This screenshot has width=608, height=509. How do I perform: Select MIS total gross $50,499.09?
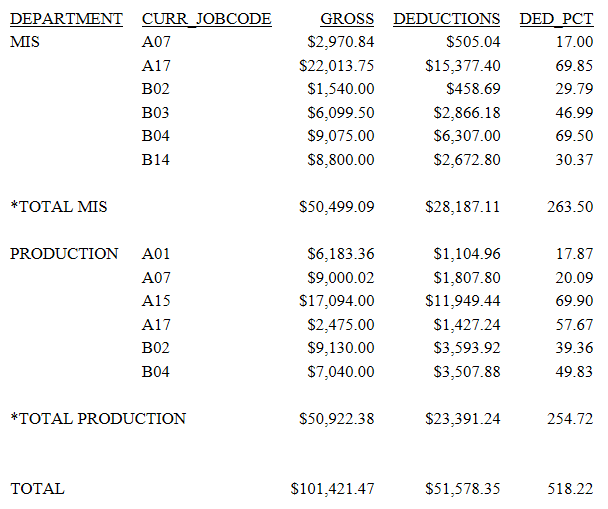[337, 207]
